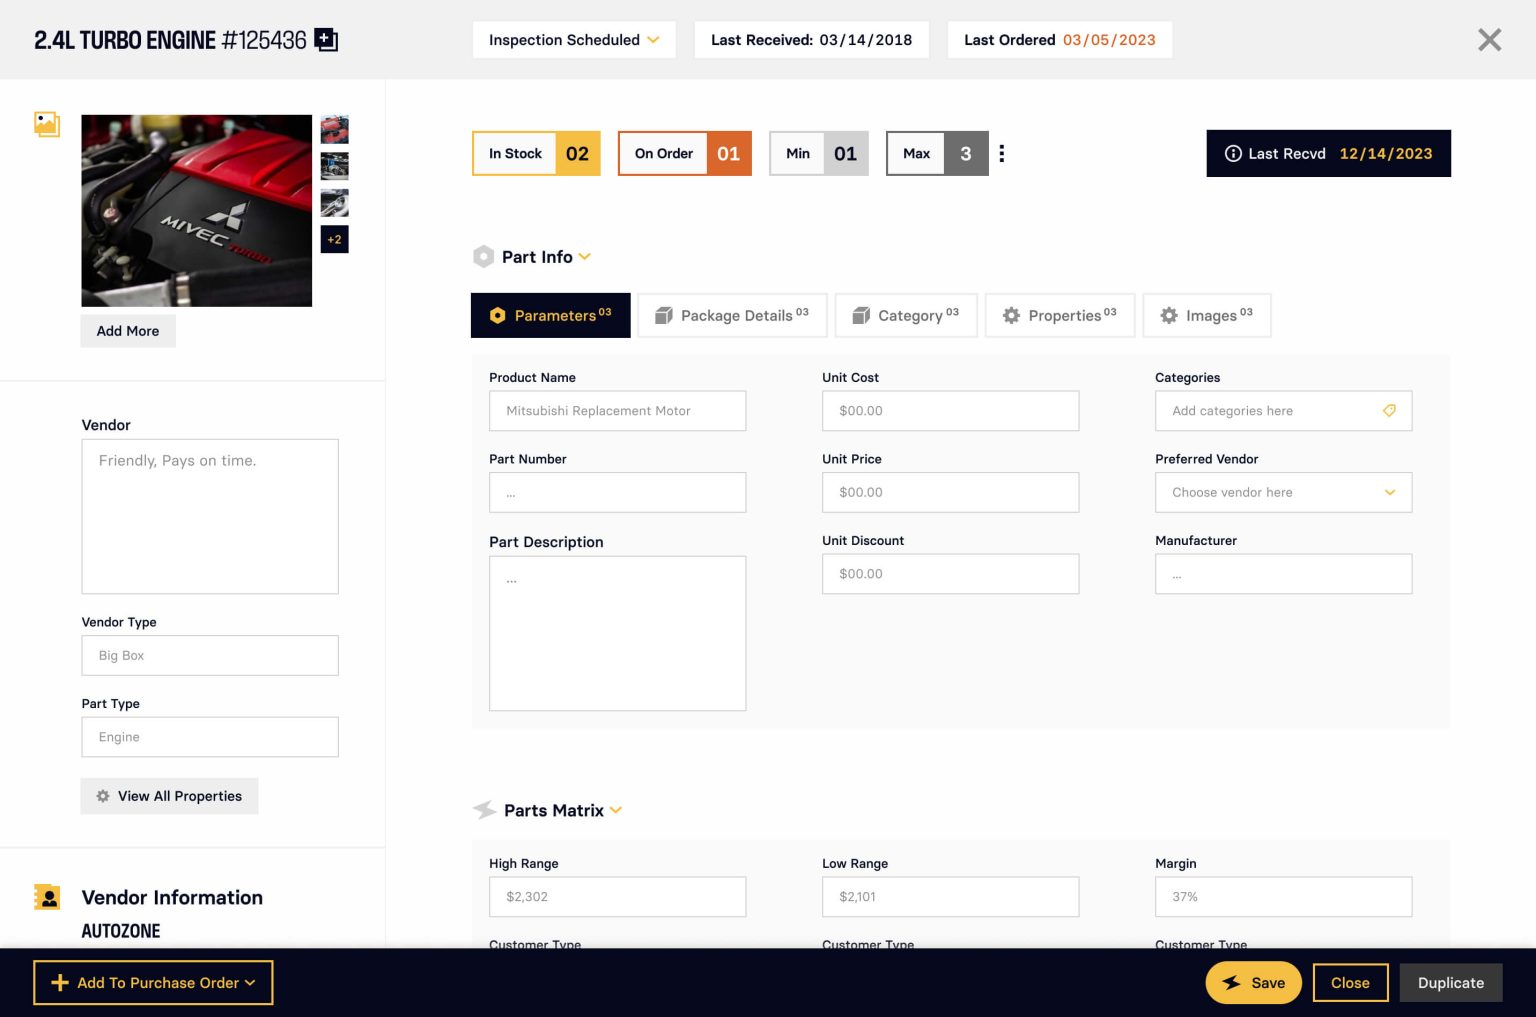Expand the Add To Purchase Order options

[249, 983]
